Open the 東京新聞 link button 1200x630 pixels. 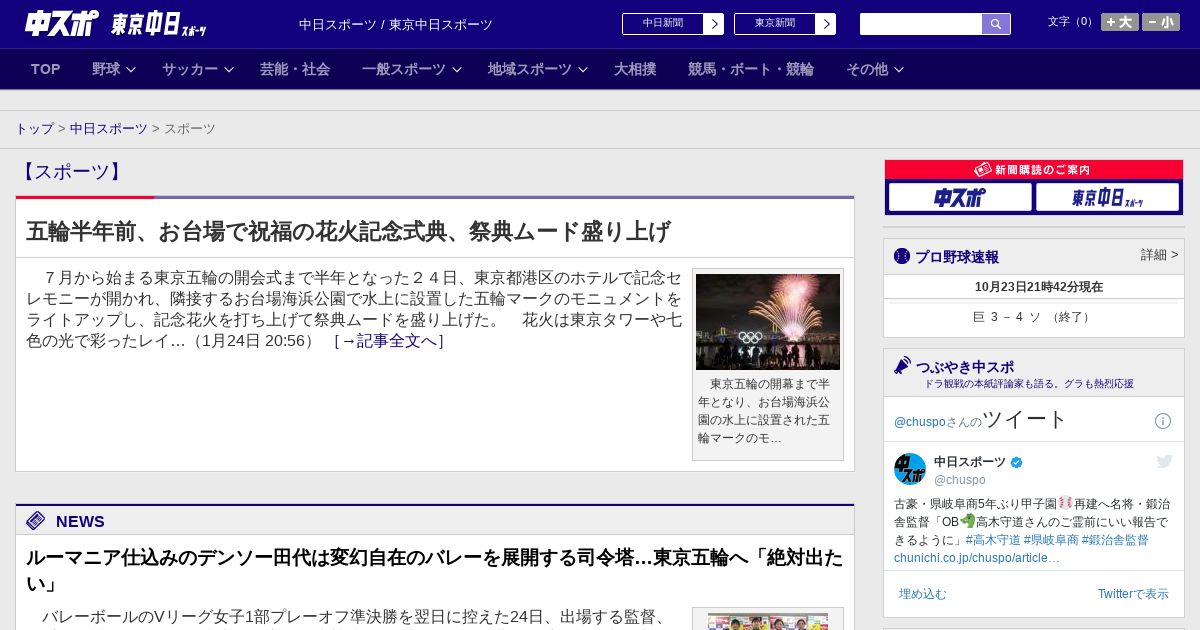(775, 24)
